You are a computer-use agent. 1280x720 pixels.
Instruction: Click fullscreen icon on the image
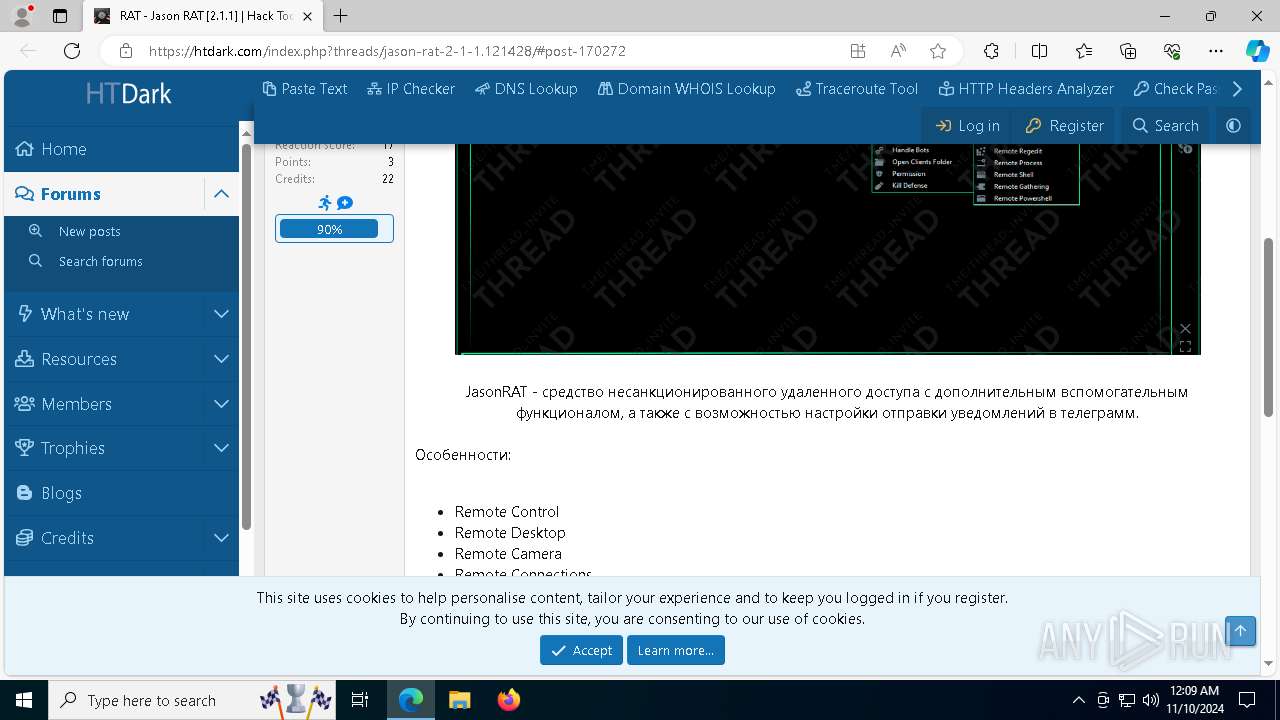point(1185,347)
